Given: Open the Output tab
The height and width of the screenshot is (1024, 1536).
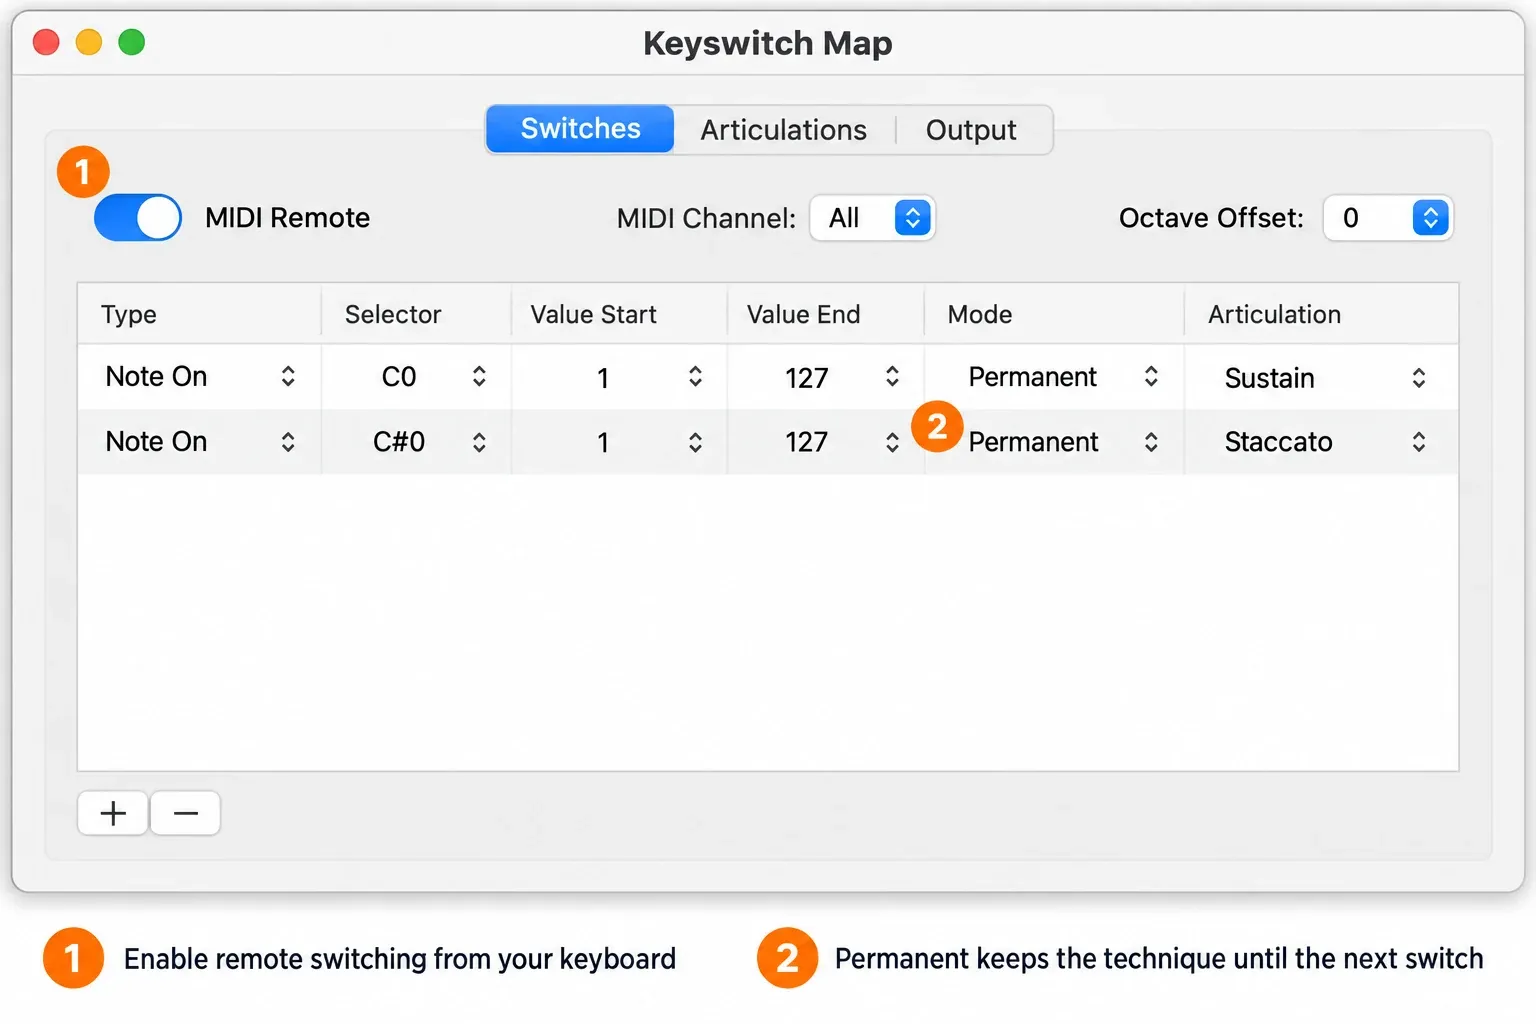Looking at the screenshot, I should tap(971, 130).
